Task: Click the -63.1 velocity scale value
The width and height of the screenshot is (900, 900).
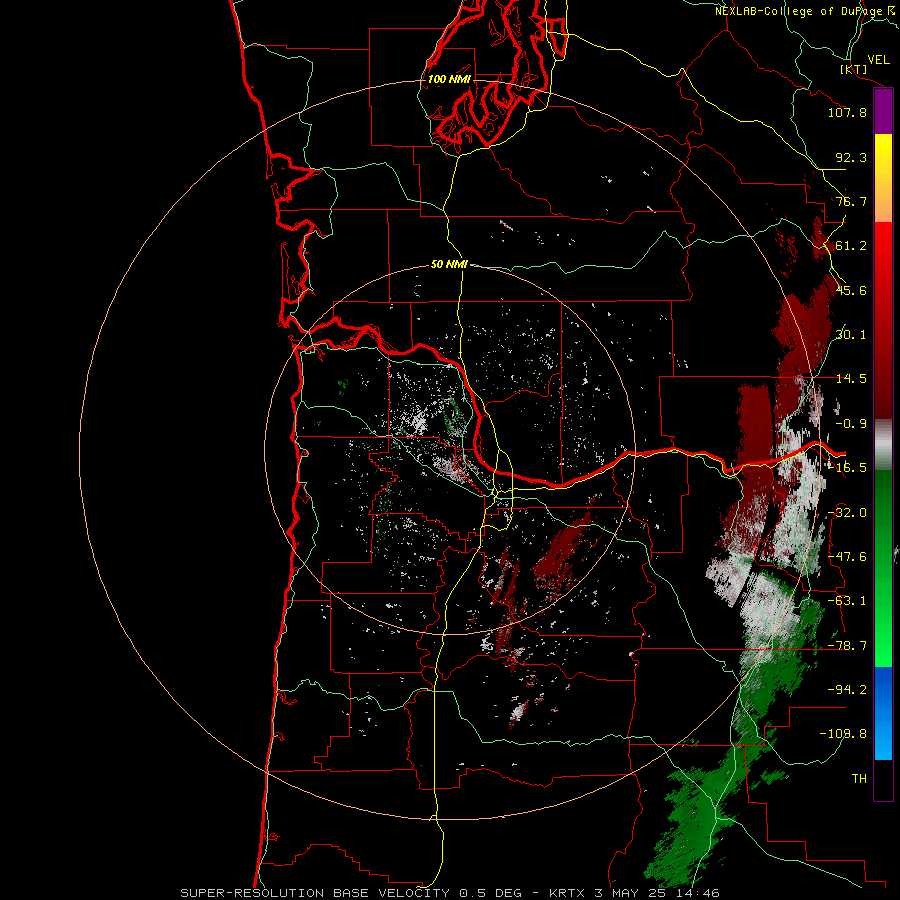Action: 847,601
